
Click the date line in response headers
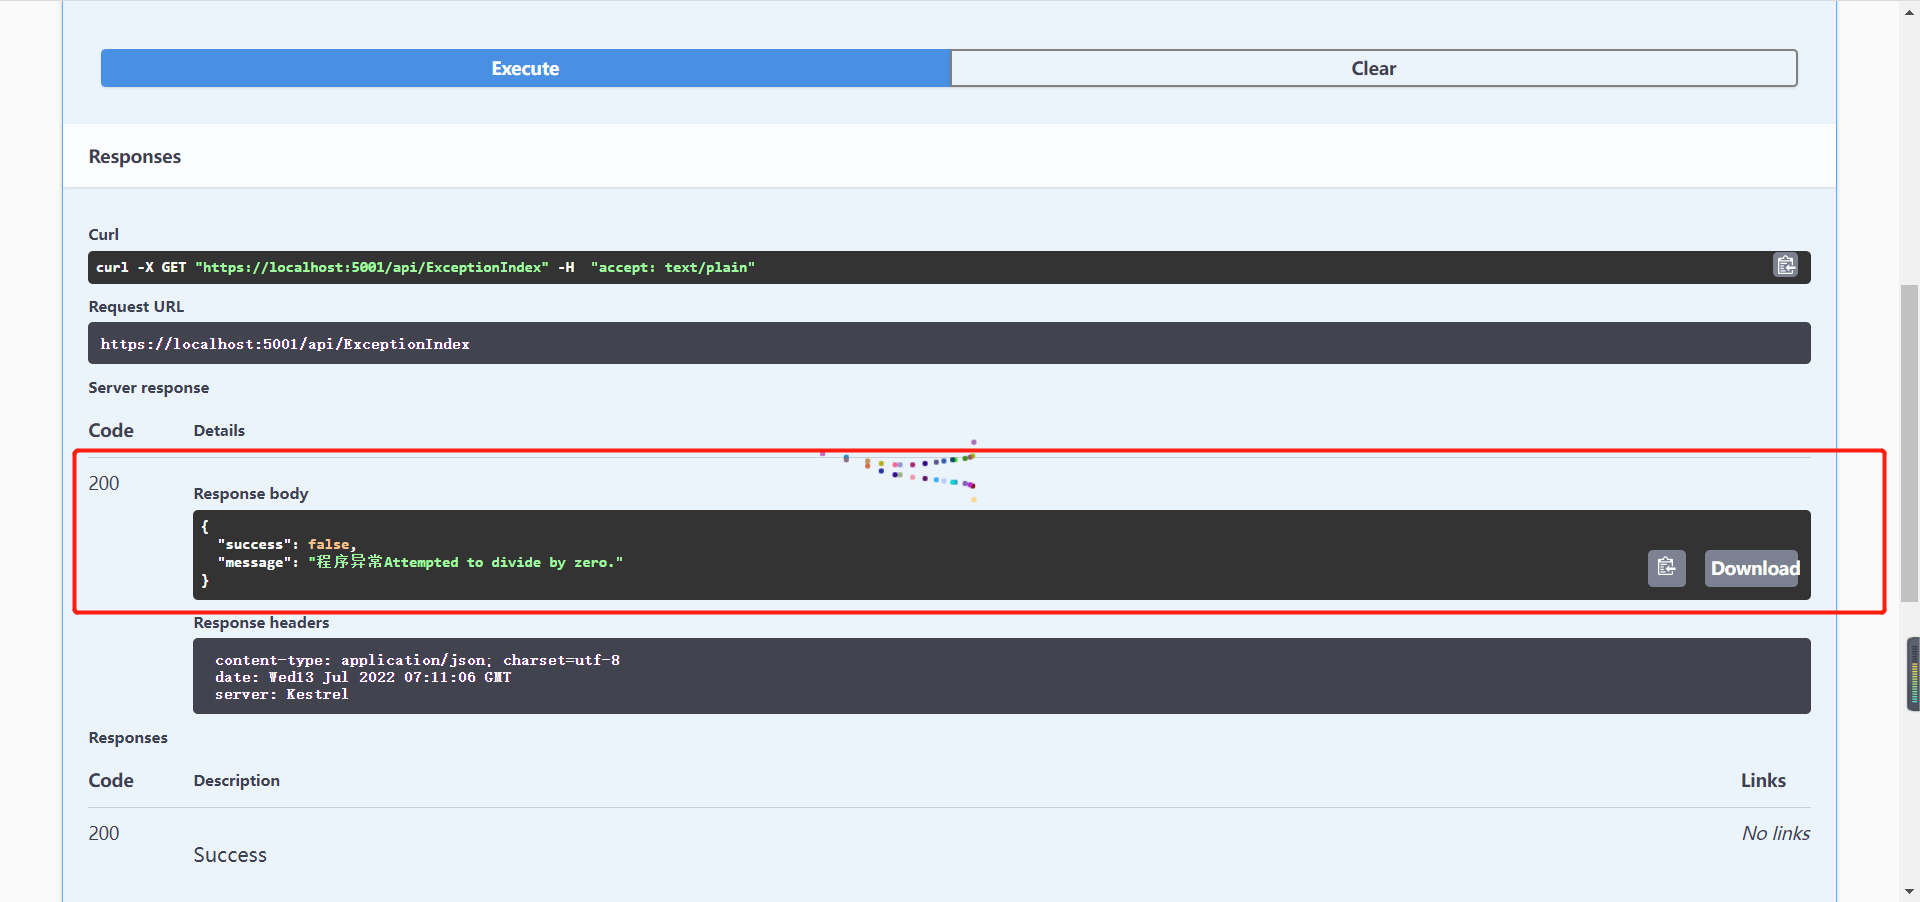[362, 677]
